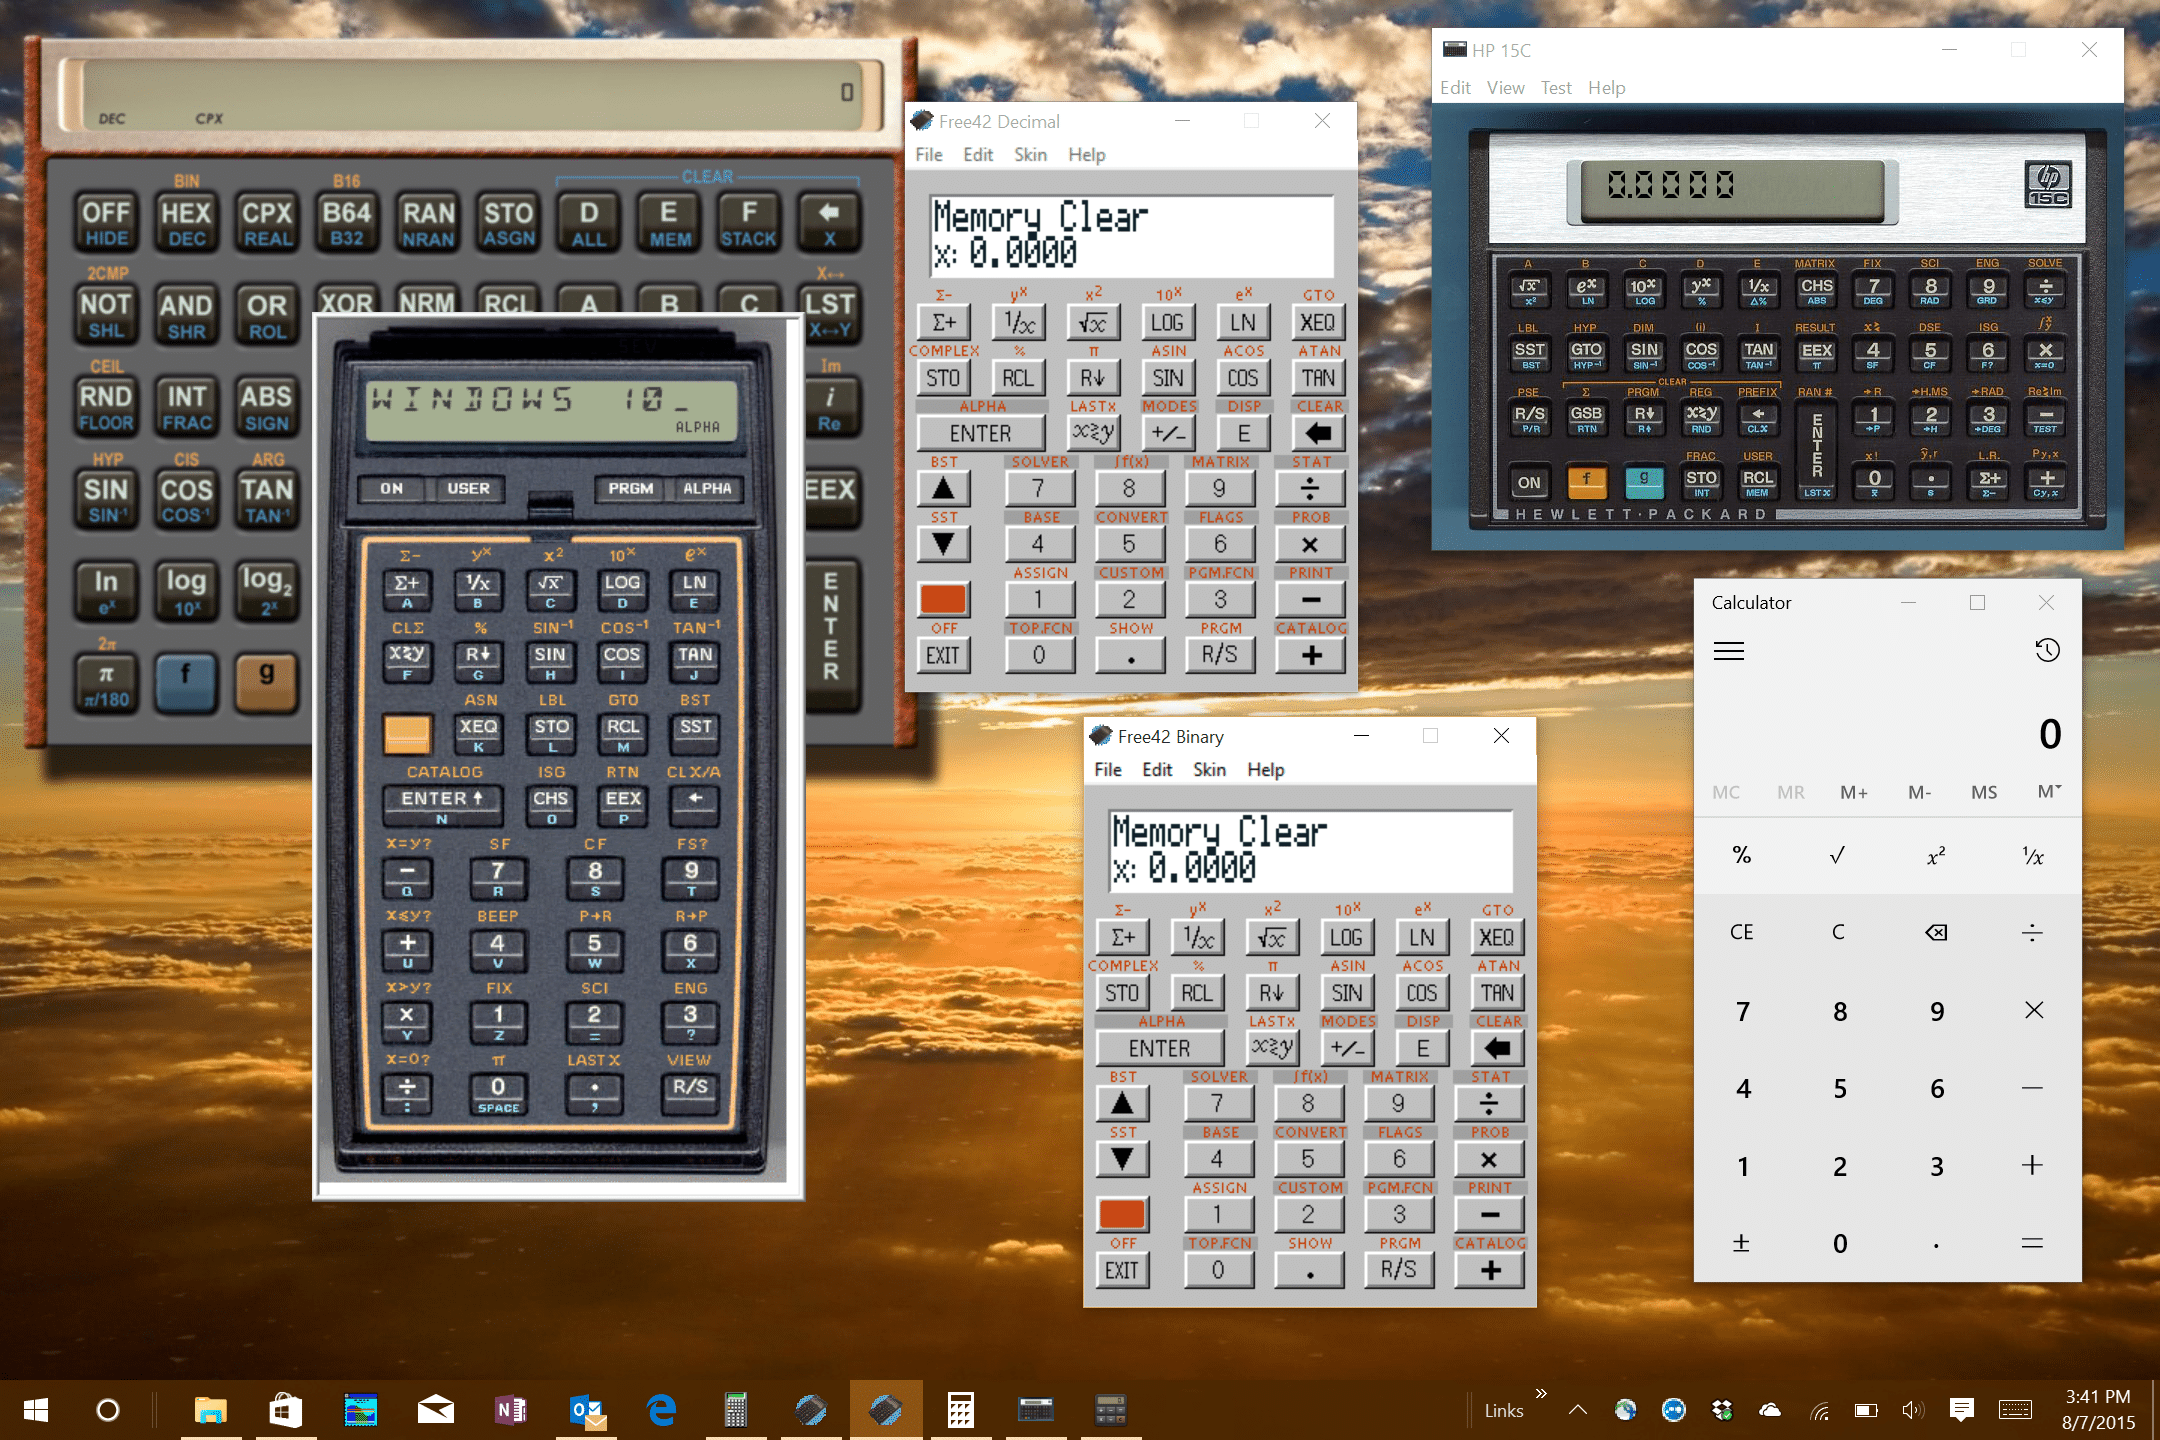The height and width of the screenshot is (1440, 2160).
Task: Open Test menu in HP 15C window
Action: 1556,87
